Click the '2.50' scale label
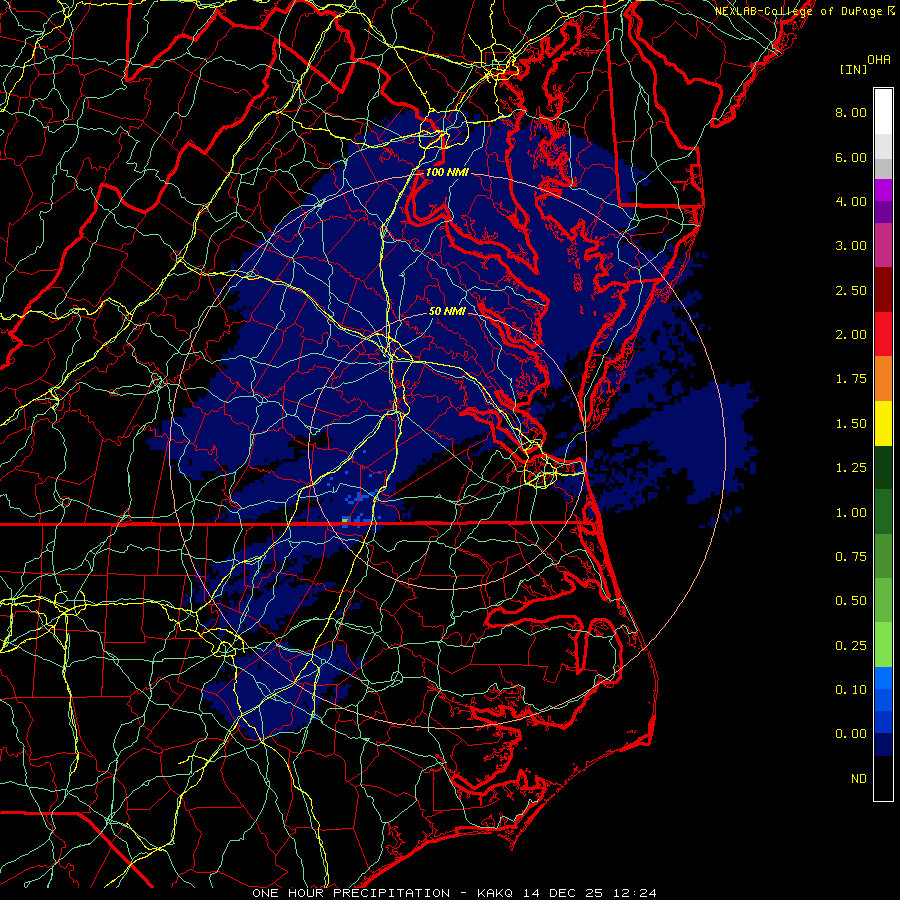 851,290
